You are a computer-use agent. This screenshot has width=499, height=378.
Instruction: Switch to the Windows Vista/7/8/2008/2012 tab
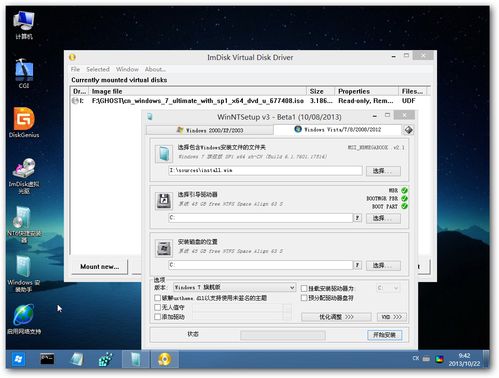(x=337, y=129)
